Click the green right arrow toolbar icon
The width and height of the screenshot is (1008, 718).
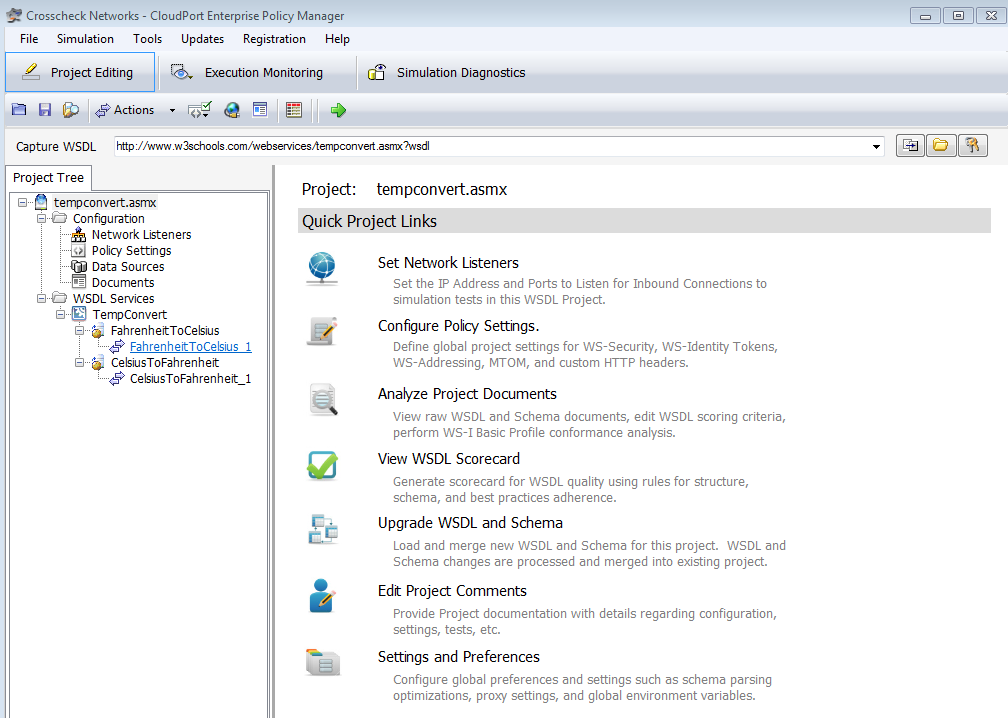(338, 110)
